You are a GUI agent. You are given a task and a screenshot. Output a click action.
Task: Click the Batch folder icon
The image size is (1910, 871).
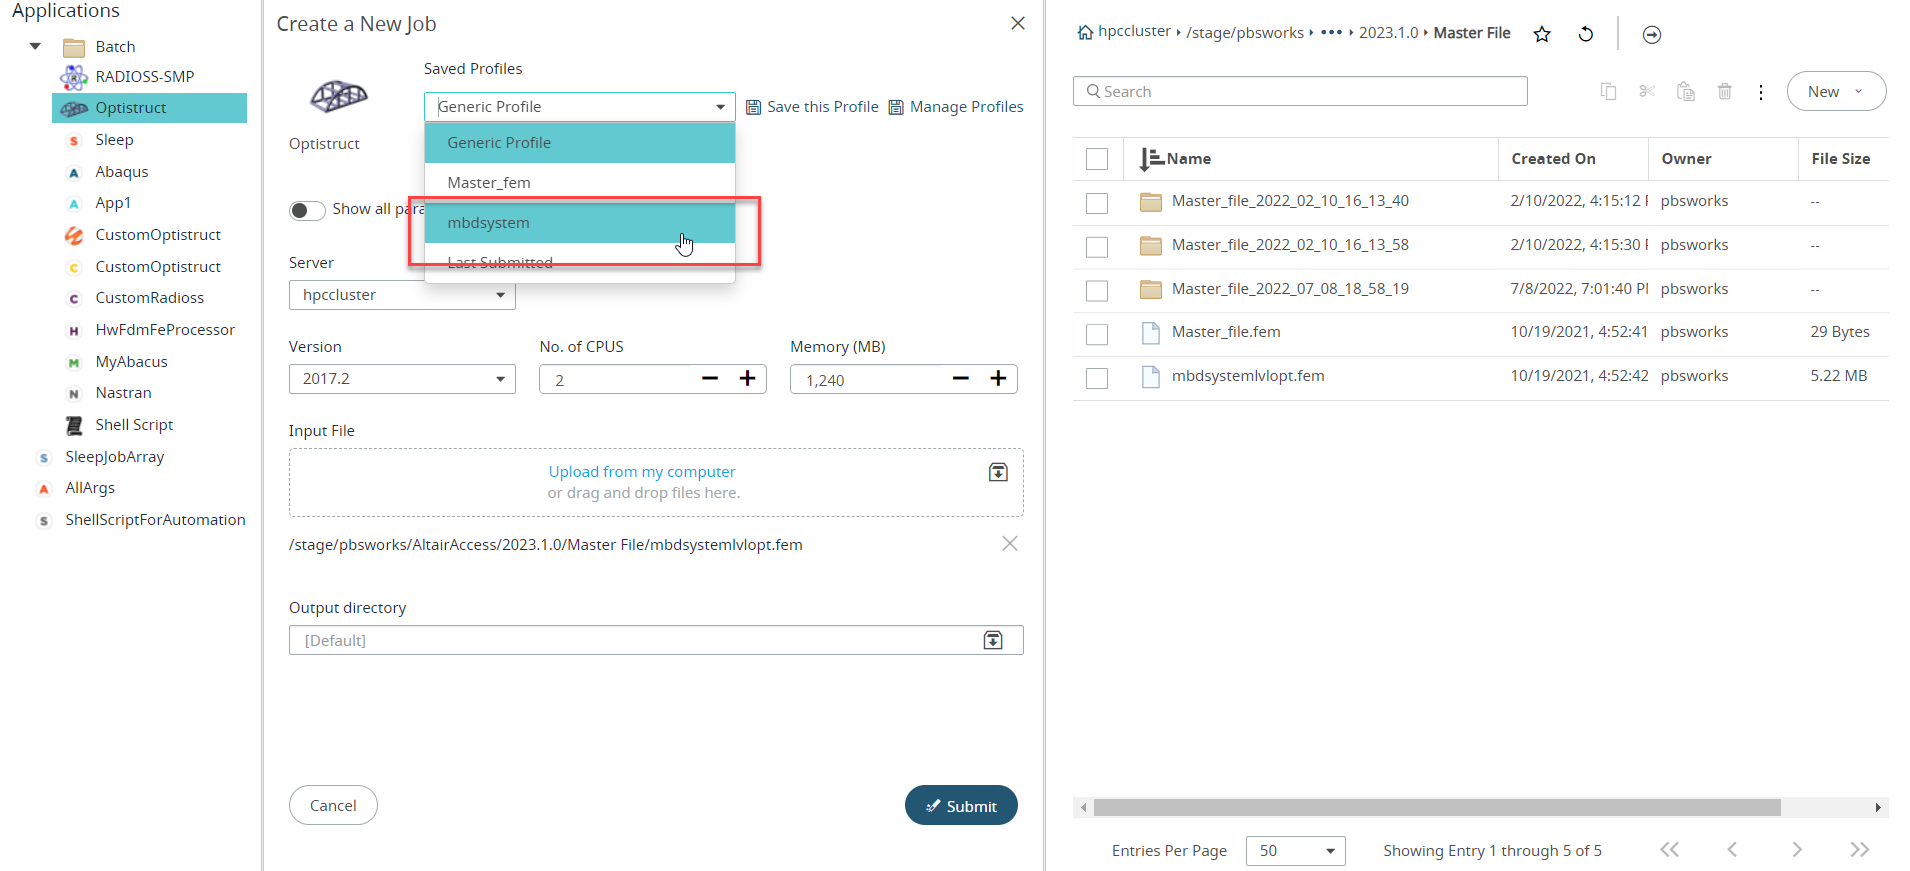[x=74, y=48]
